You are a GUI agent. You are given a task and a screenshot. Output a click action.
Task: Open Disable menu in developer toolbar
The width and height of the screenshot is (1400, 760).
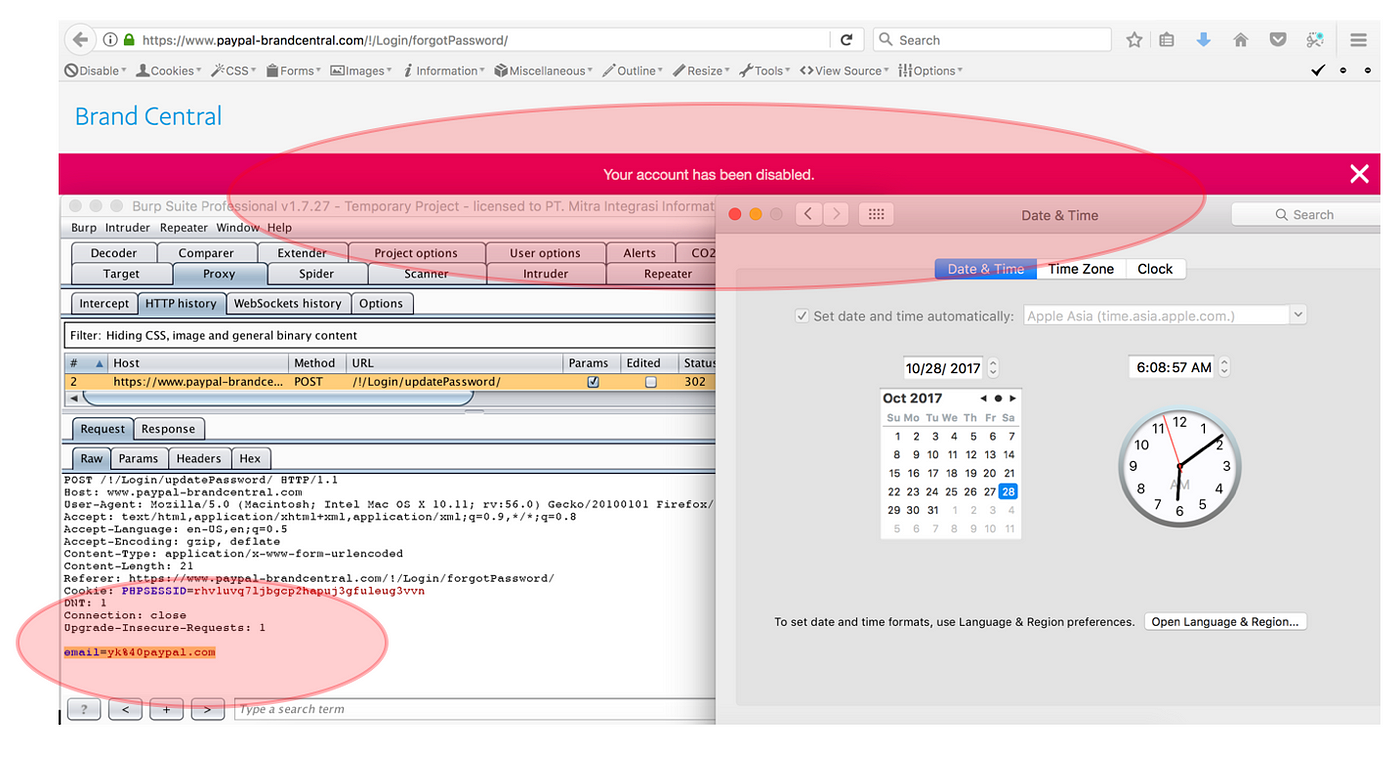(96, 71)
